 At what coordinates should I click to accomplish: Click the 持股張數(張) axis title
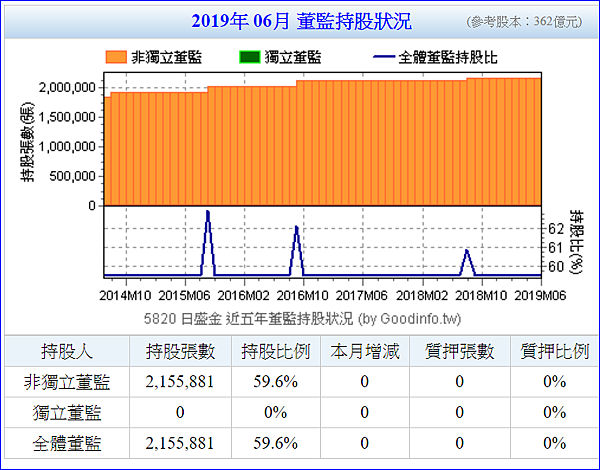(x=28, y=142)
